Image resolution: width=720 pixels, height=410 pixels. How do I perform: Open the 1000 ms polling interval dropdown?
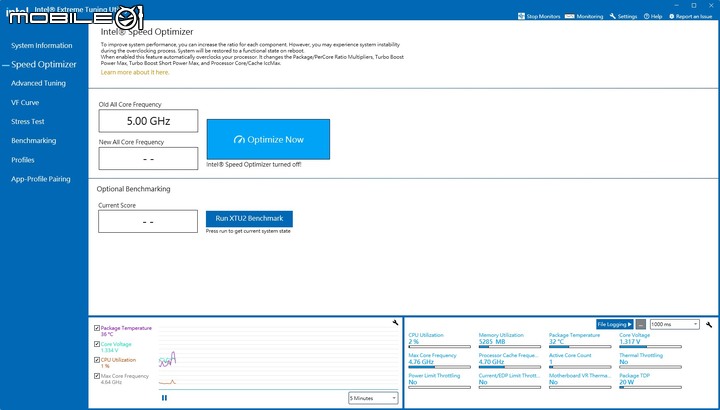pos(675,324)
